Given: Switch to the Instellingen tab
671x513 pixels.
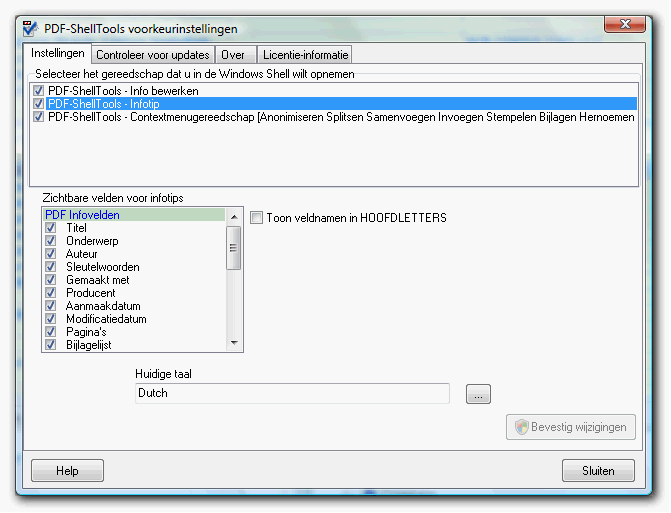Looking at the screenshot, I should (57, 53).
